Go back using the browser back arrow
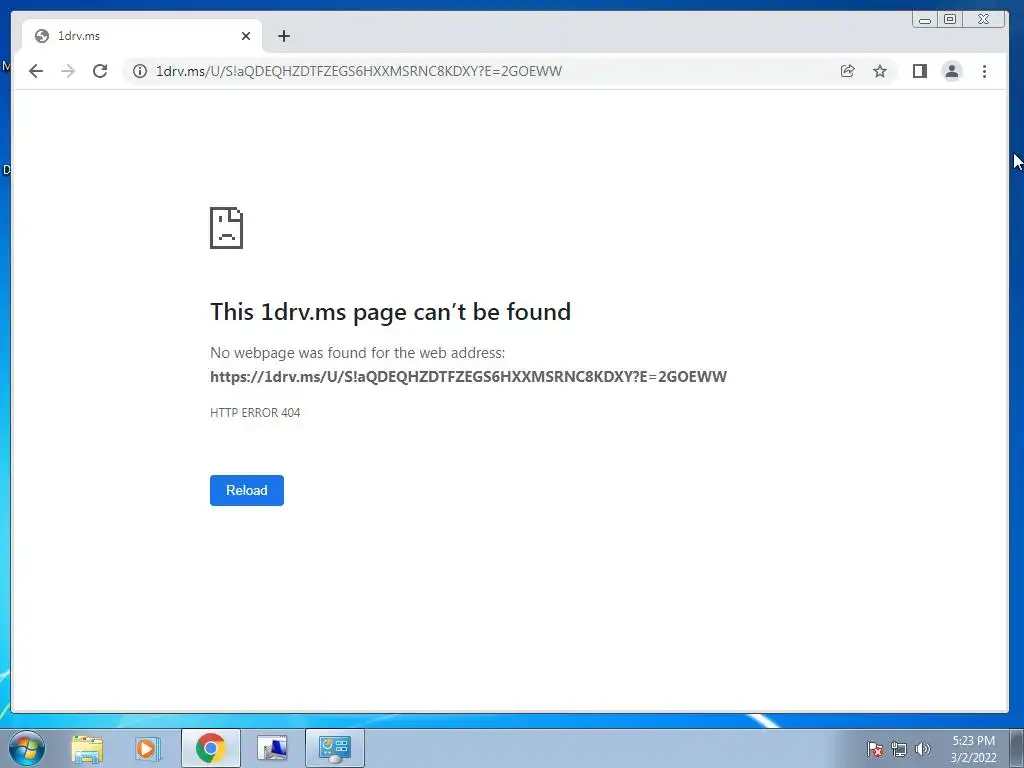1024x768 pixels. pyautogui.click(x=36, y=71)
